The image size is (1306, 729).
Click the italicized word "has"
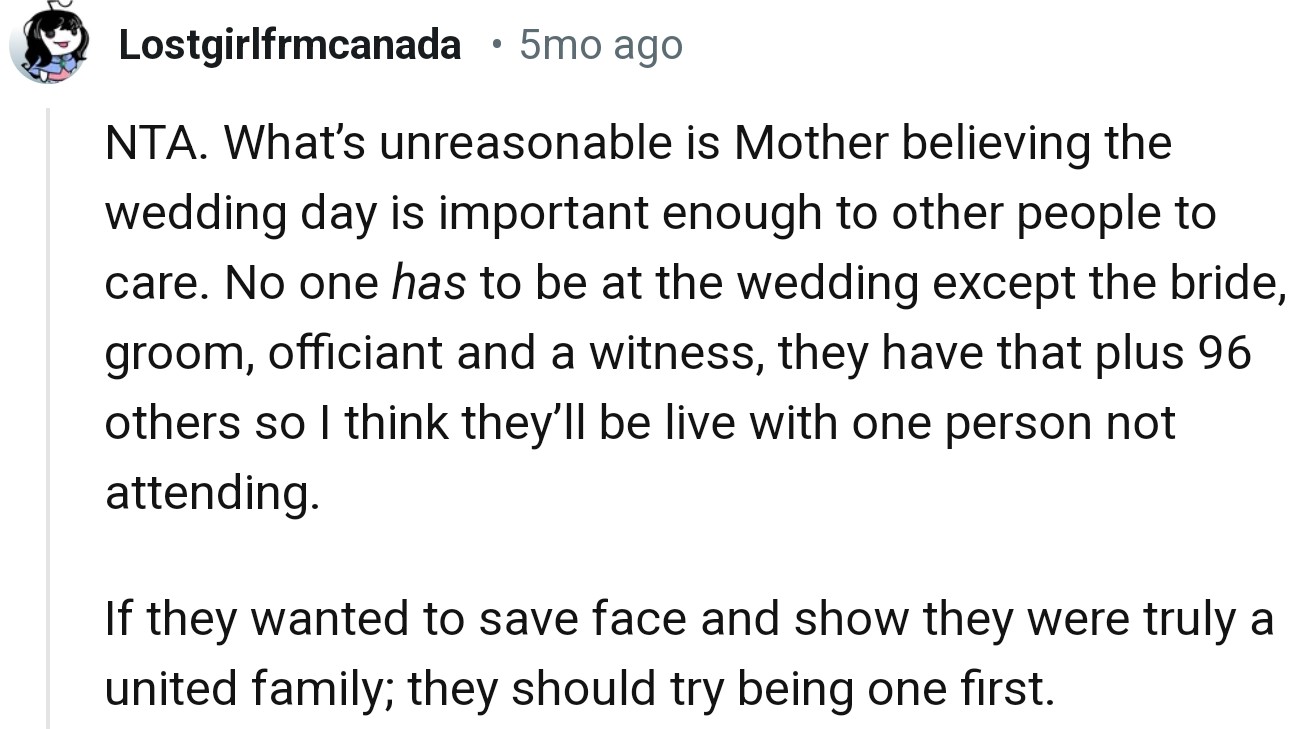[428, 285]
